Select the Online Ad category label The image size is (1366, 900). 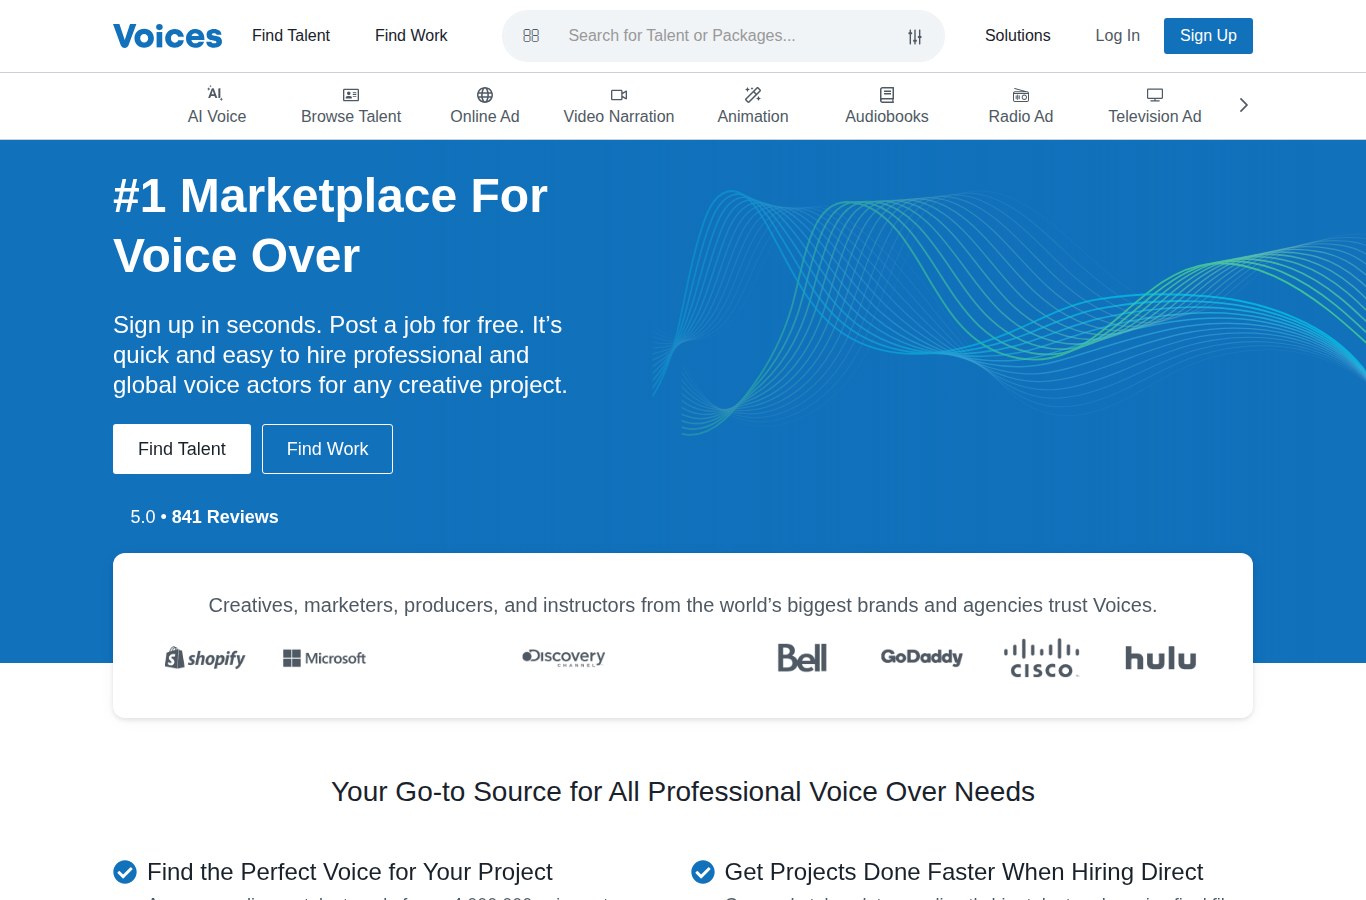(485, 116)
